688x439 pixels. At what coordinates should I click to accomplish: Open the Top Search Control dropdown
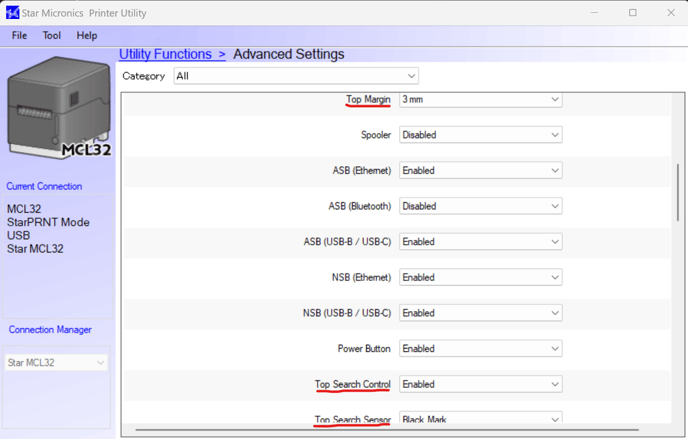pos(480,384)
